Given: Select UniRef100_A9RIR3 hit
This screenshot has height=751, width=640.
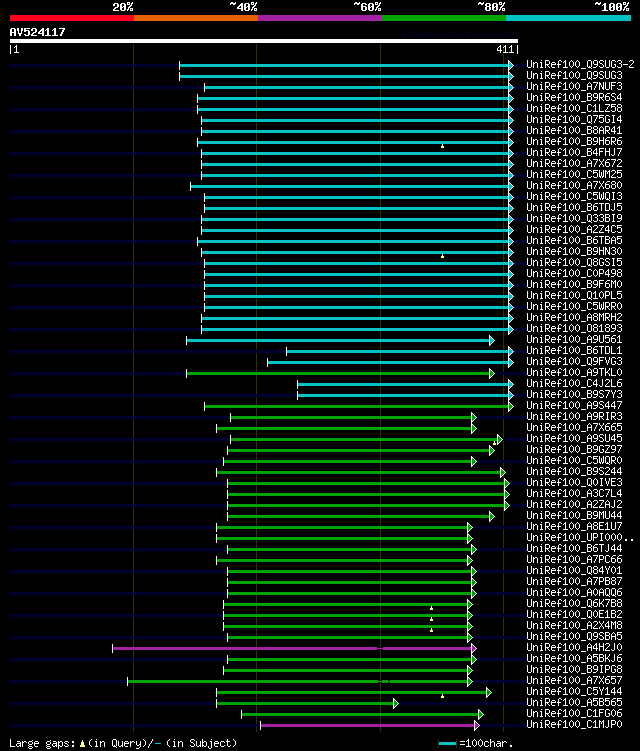Looking at the screenshot, I should coord(574,417).
